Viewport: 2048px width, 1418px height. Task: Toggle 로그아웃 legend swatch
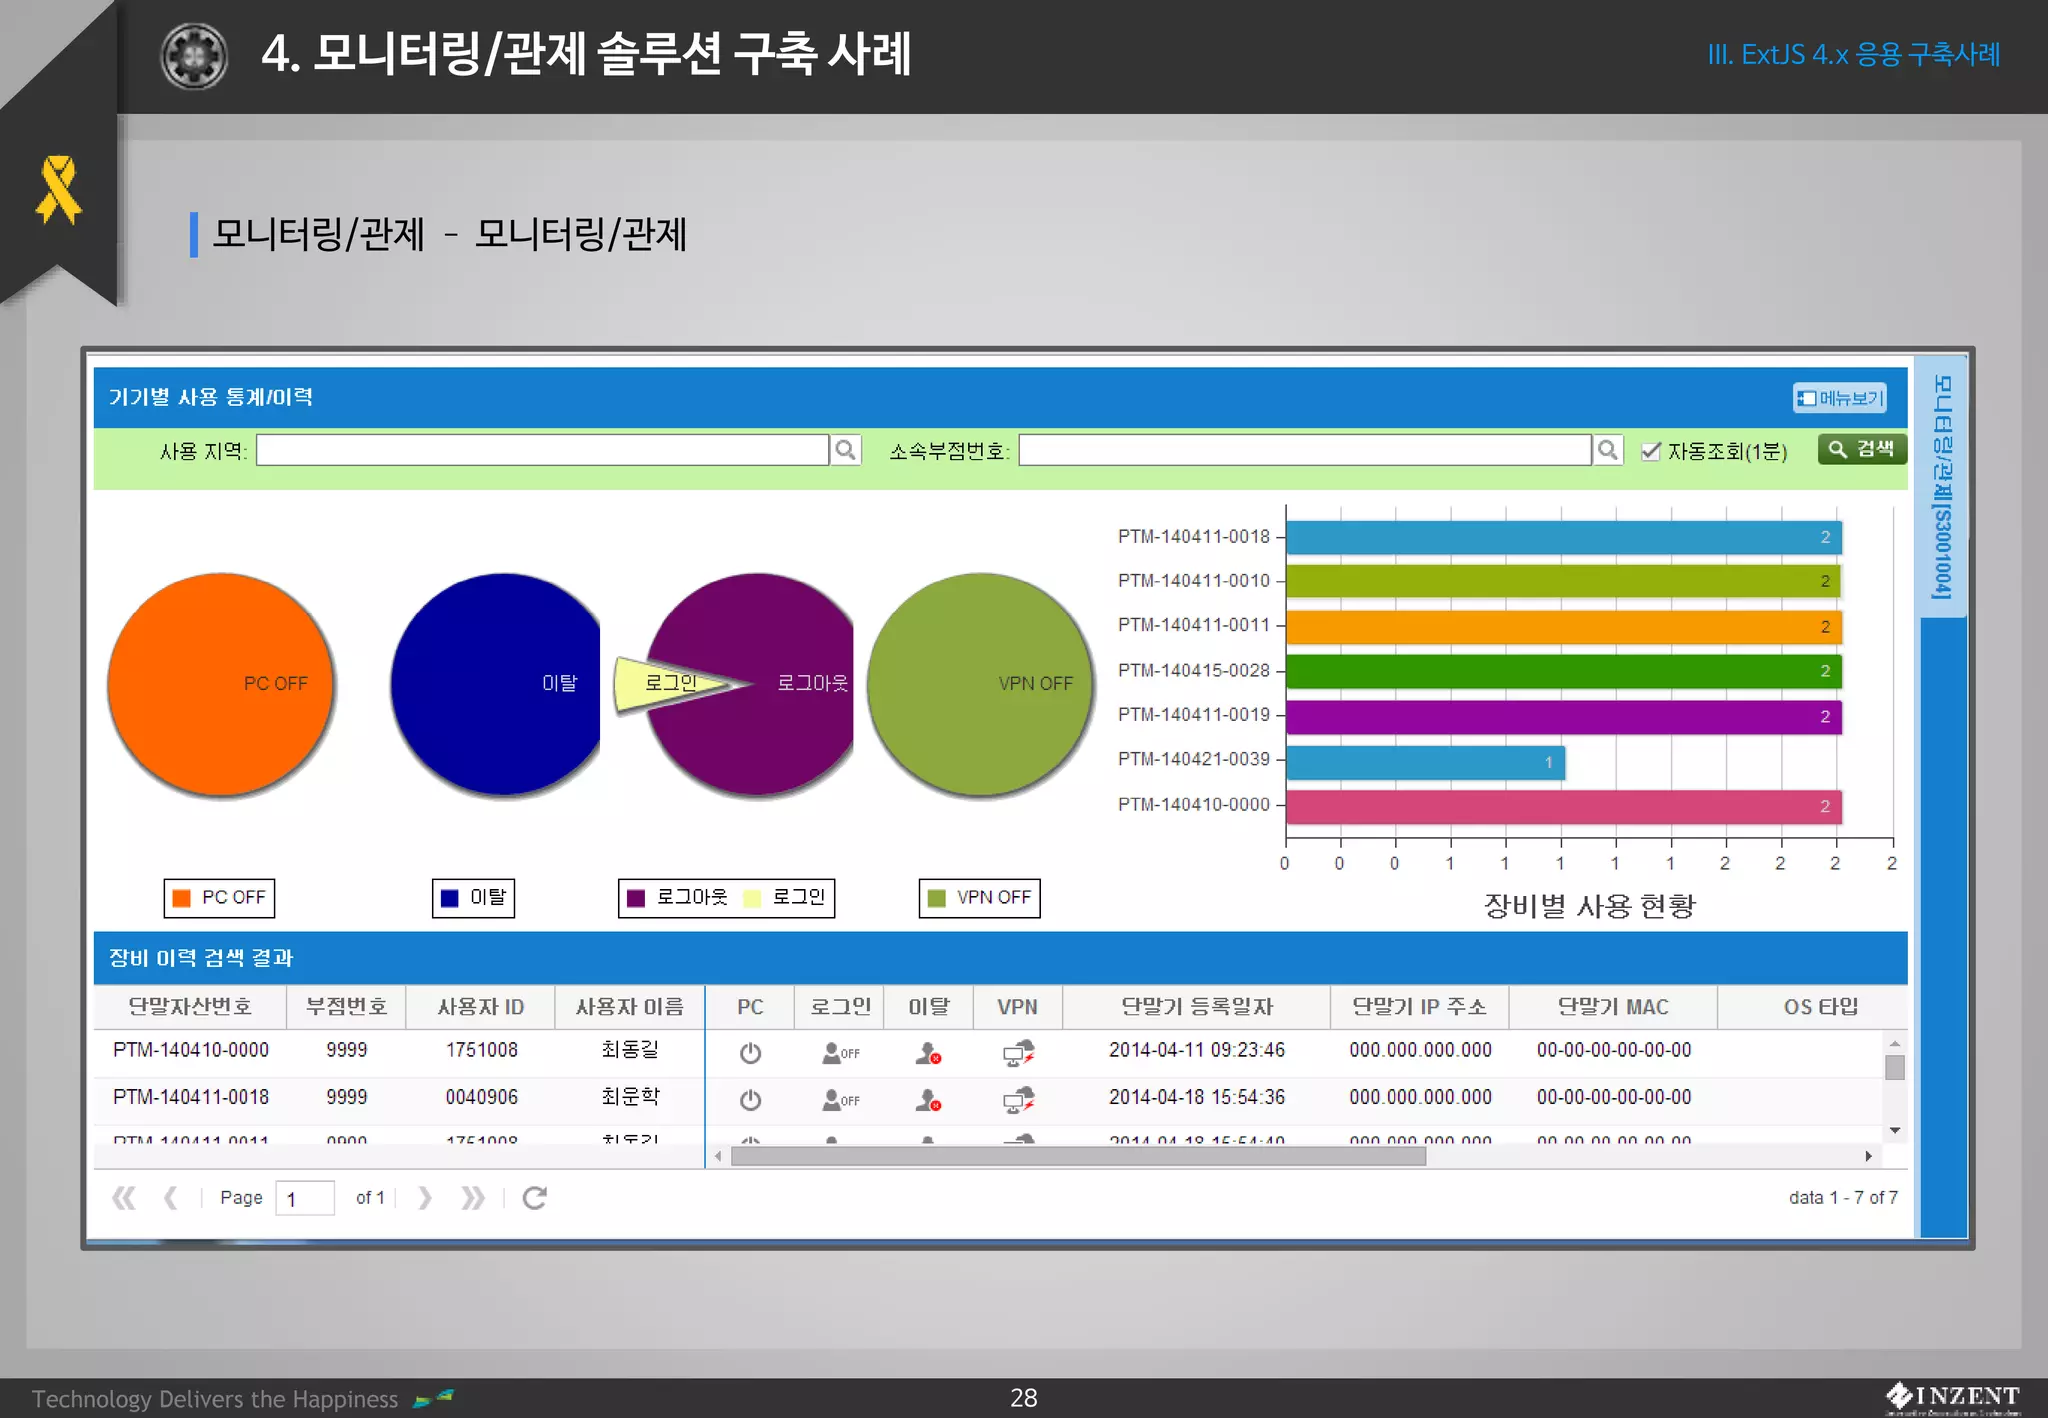tap(636, 898)
